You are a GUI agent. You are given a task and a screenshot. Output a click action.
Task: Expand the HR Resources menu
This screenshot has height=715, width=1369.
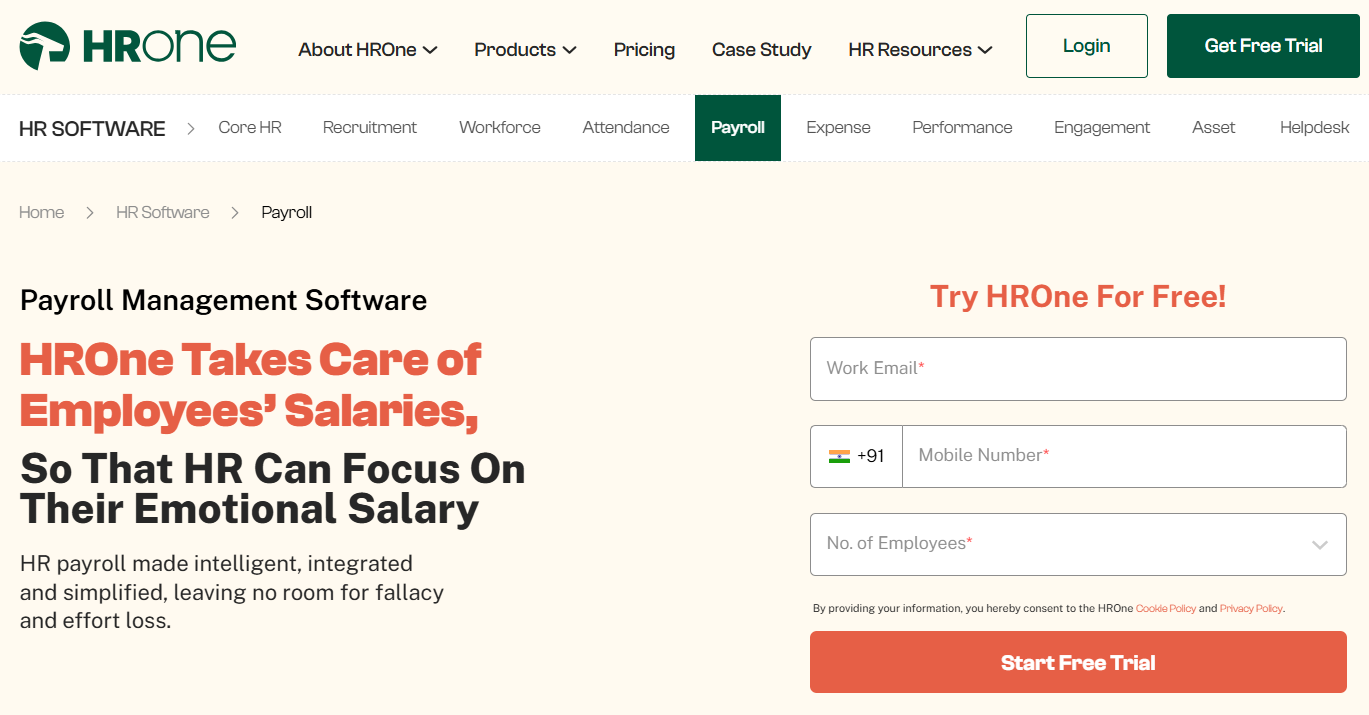click(918, 49)
